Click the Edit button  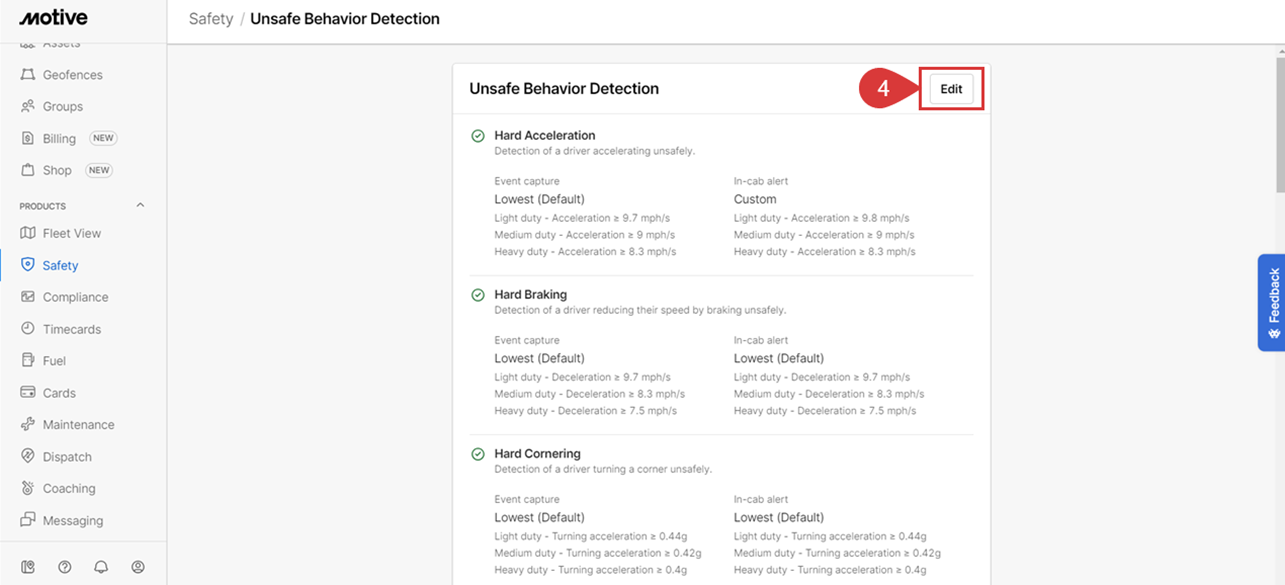tap(951, 89)
